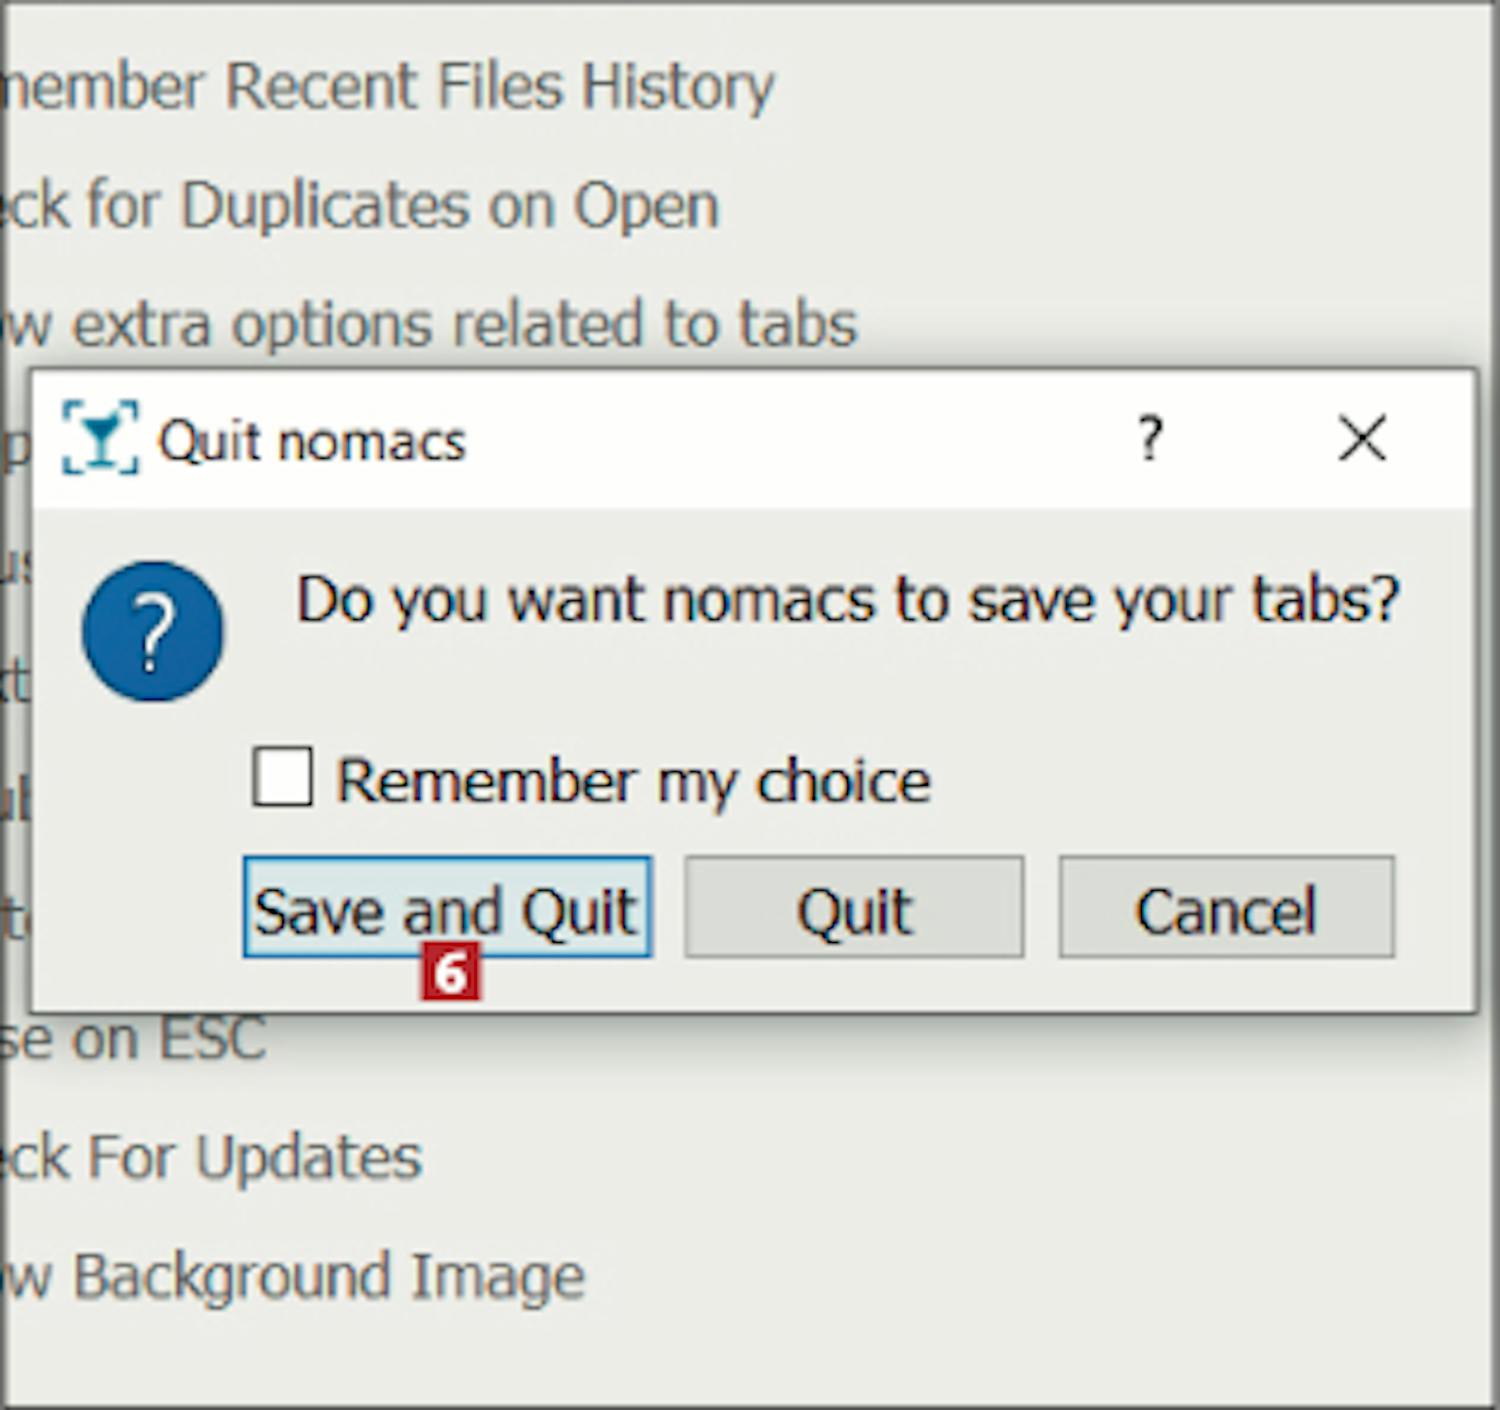Close the Quit nomacs dialog with X
Screen dimensions: 1500x1410
[1361, 438]
